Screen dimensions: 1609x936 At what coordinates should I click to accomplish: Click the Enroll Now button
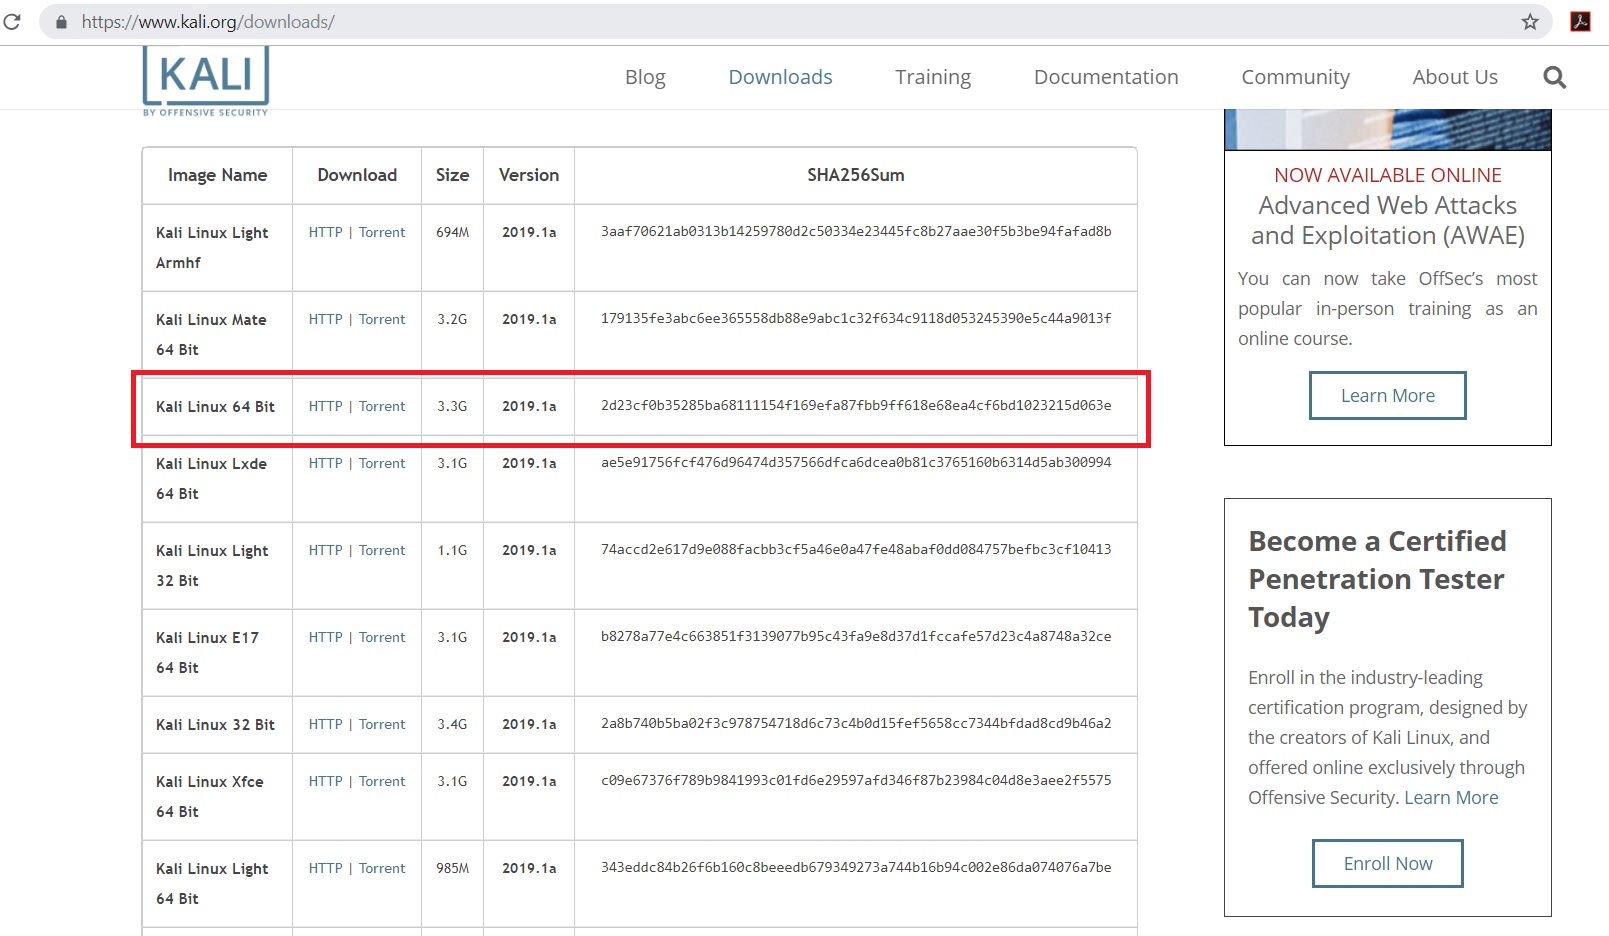(1387, 863)
